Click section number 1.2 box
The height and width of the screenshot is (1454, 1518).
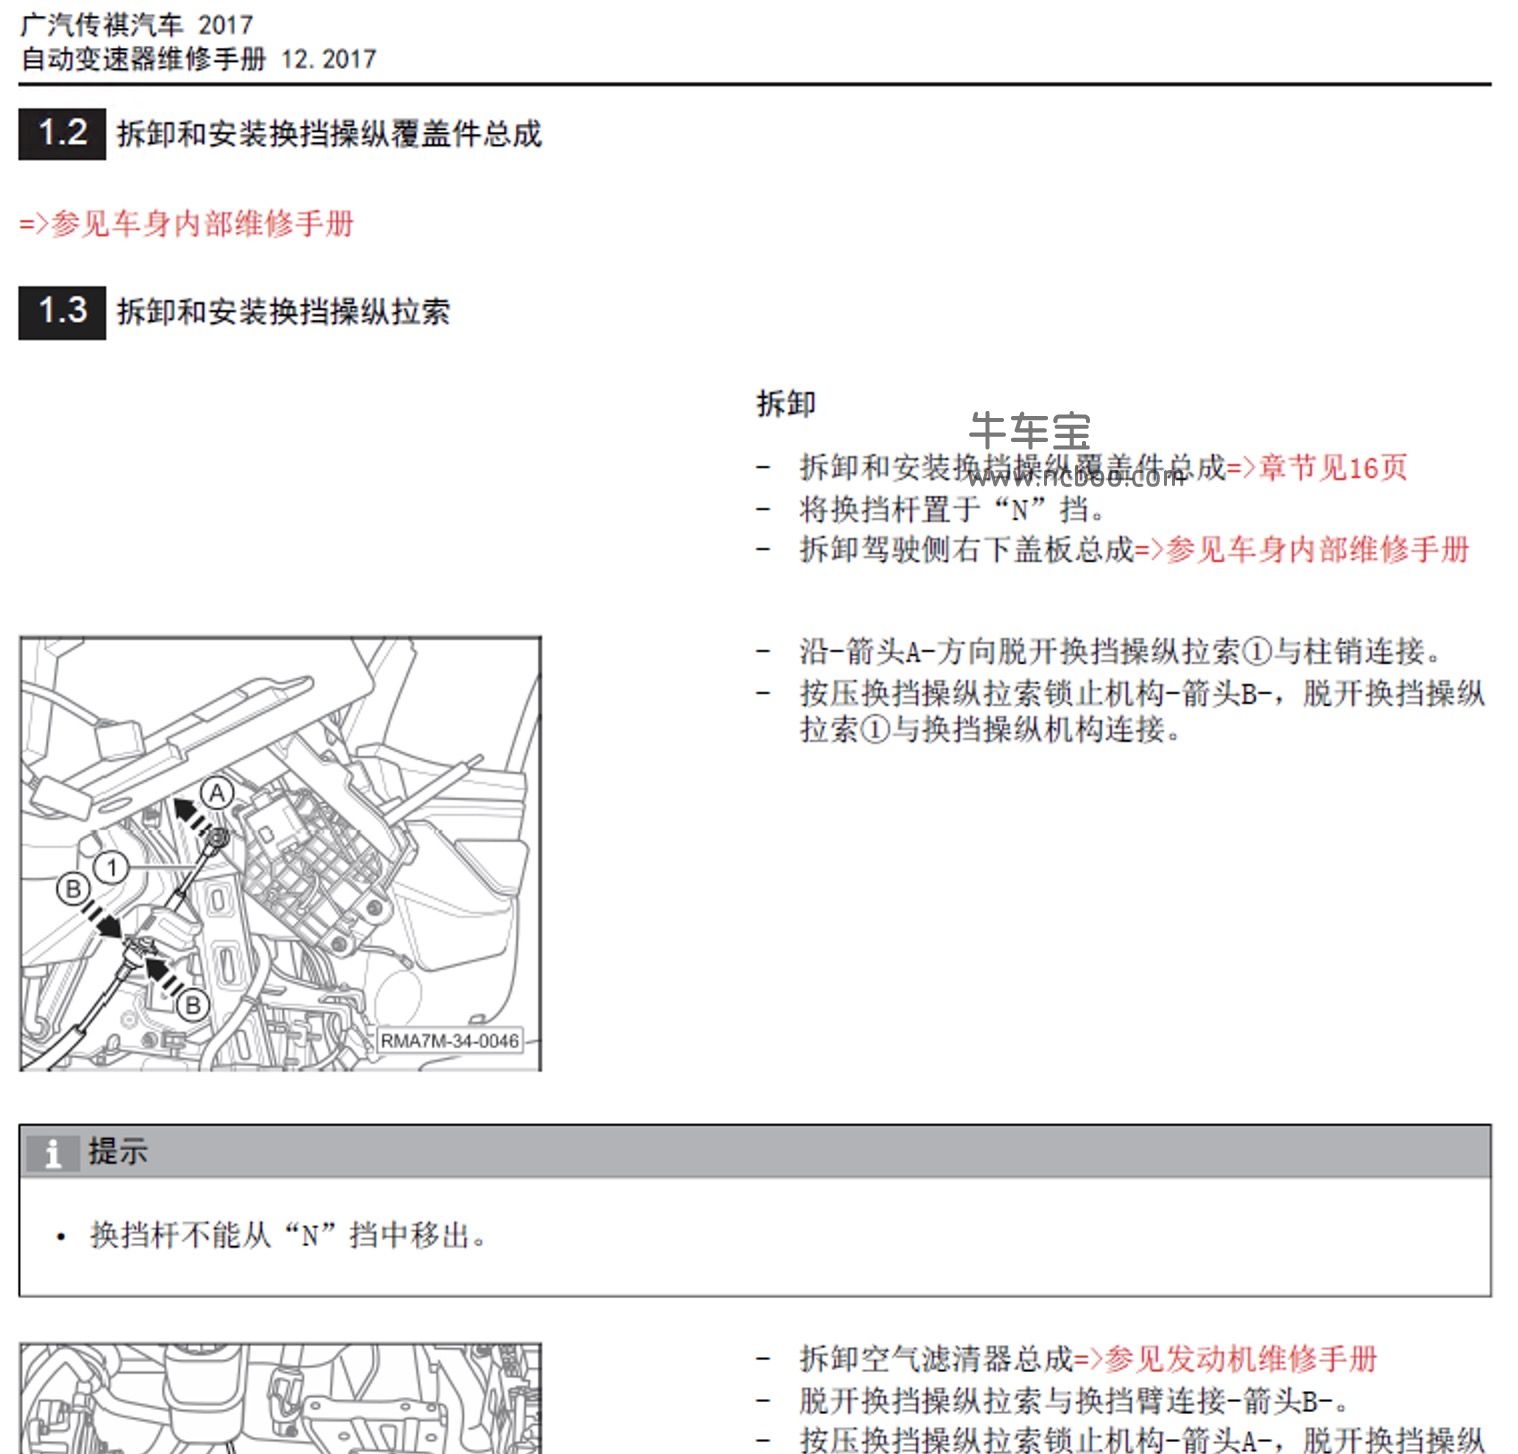click(62, 134)
